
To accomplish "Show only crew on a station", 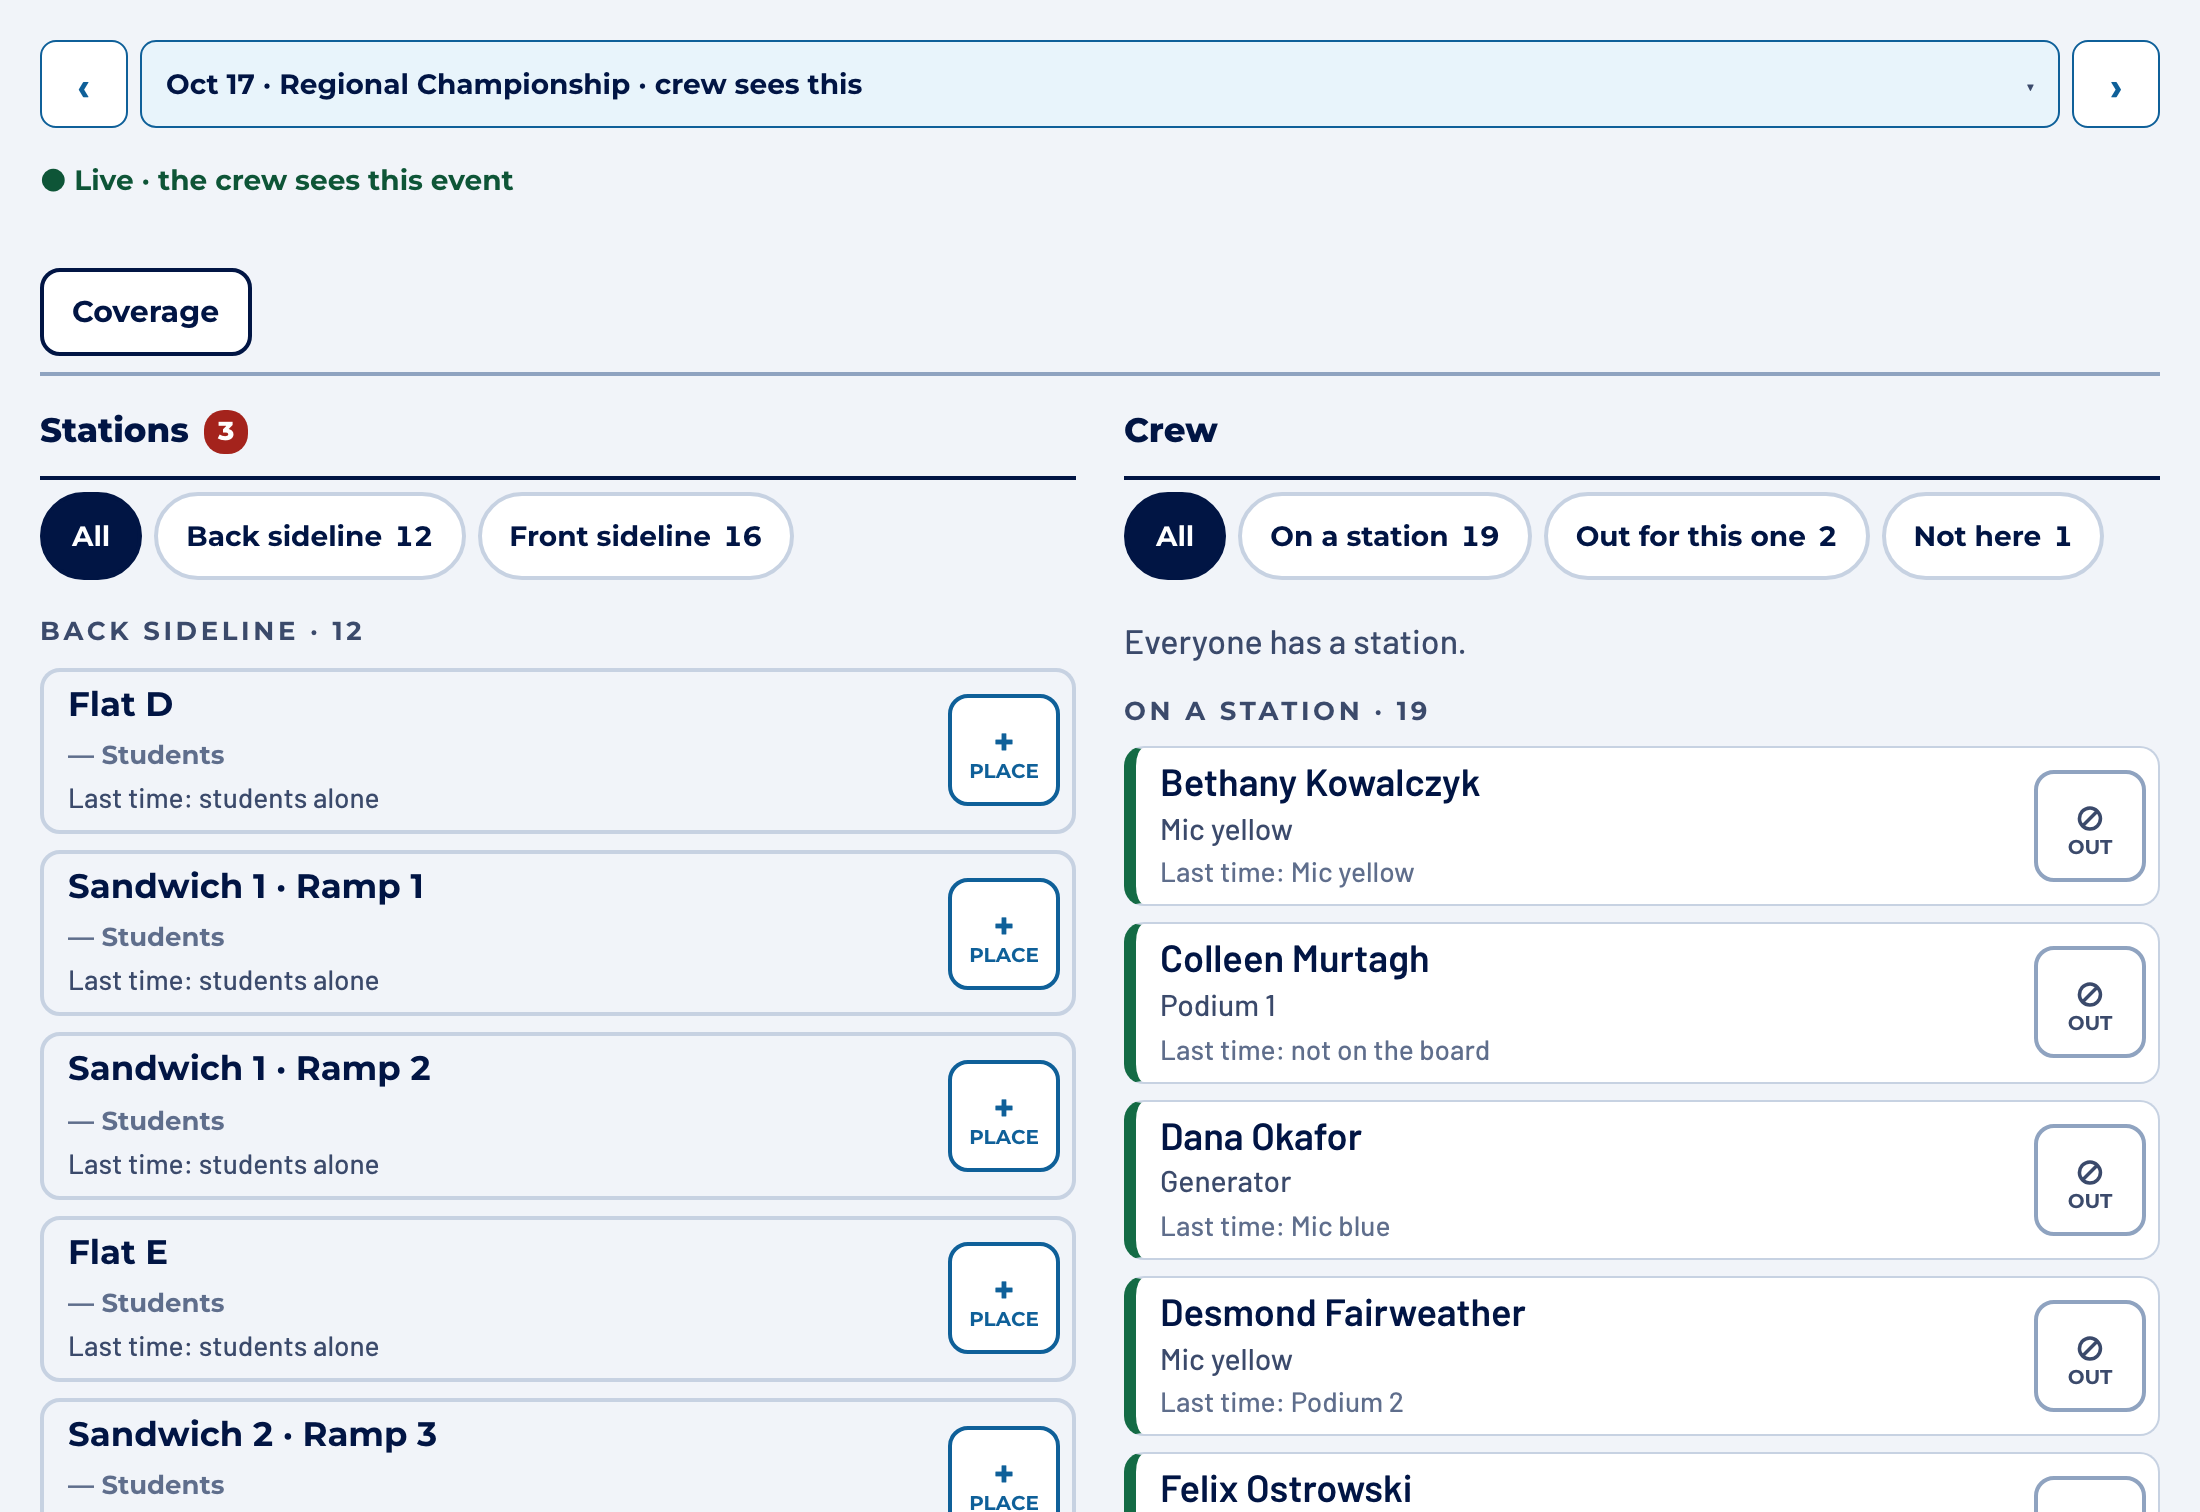I will point(1385,536).
